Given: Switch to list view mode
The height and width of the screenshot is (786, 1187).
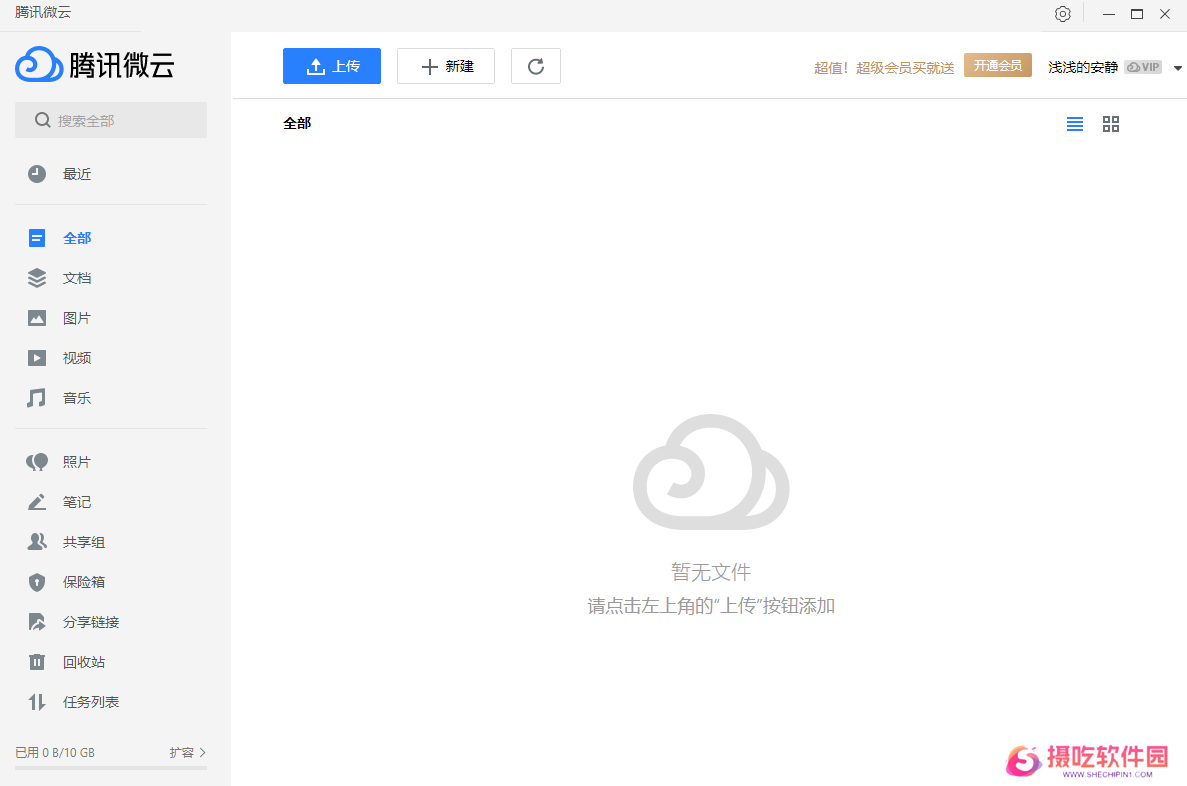Looking at the screenshot, I should (x=1075, y=124).
